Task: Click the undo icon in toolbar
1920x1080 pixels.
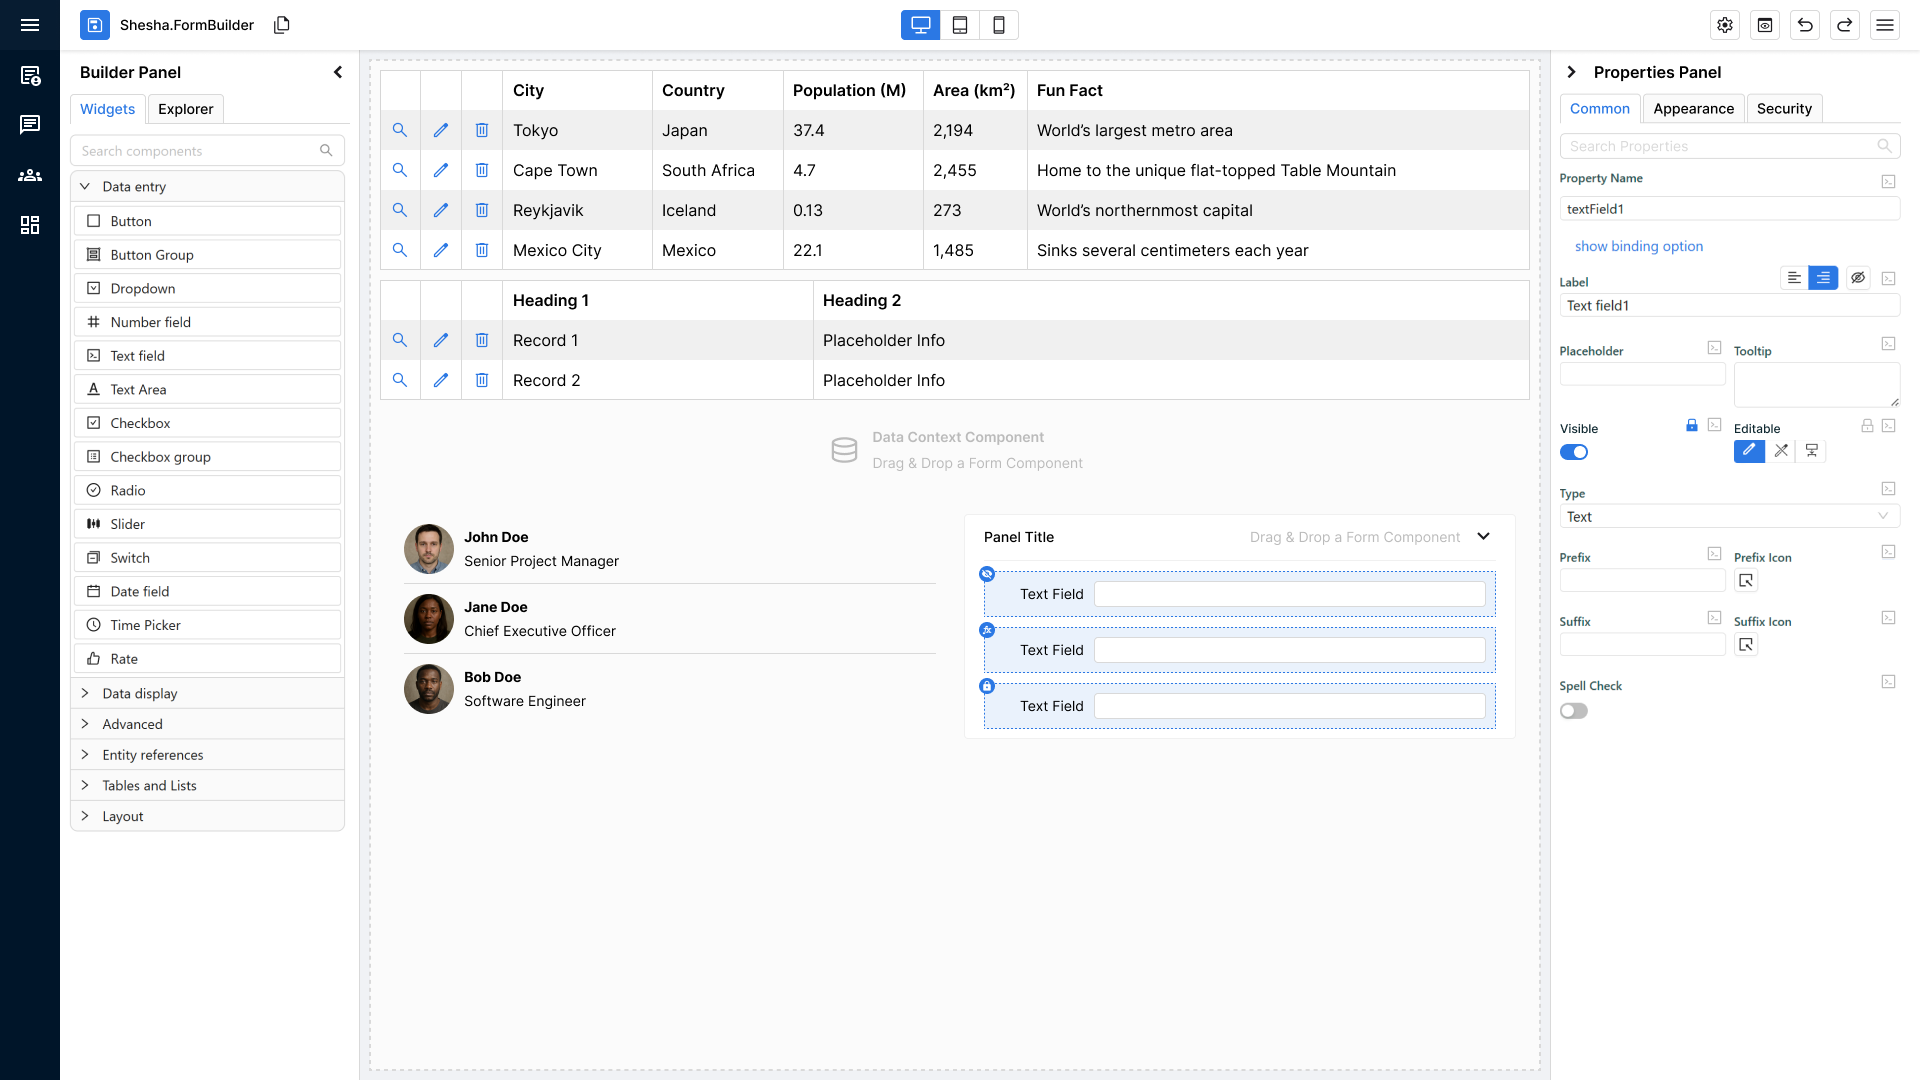Action: (x=1805, y=25)
